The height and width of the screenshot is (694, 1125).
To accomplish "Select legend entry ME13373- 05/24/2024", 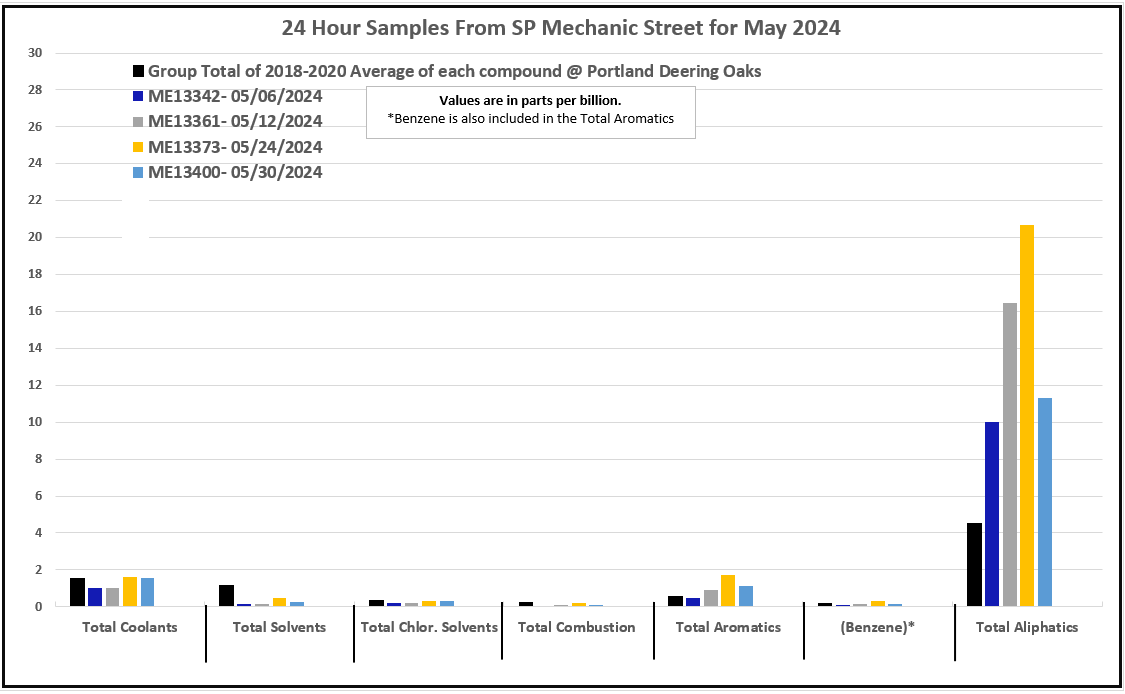I will (x=235, y=147).
